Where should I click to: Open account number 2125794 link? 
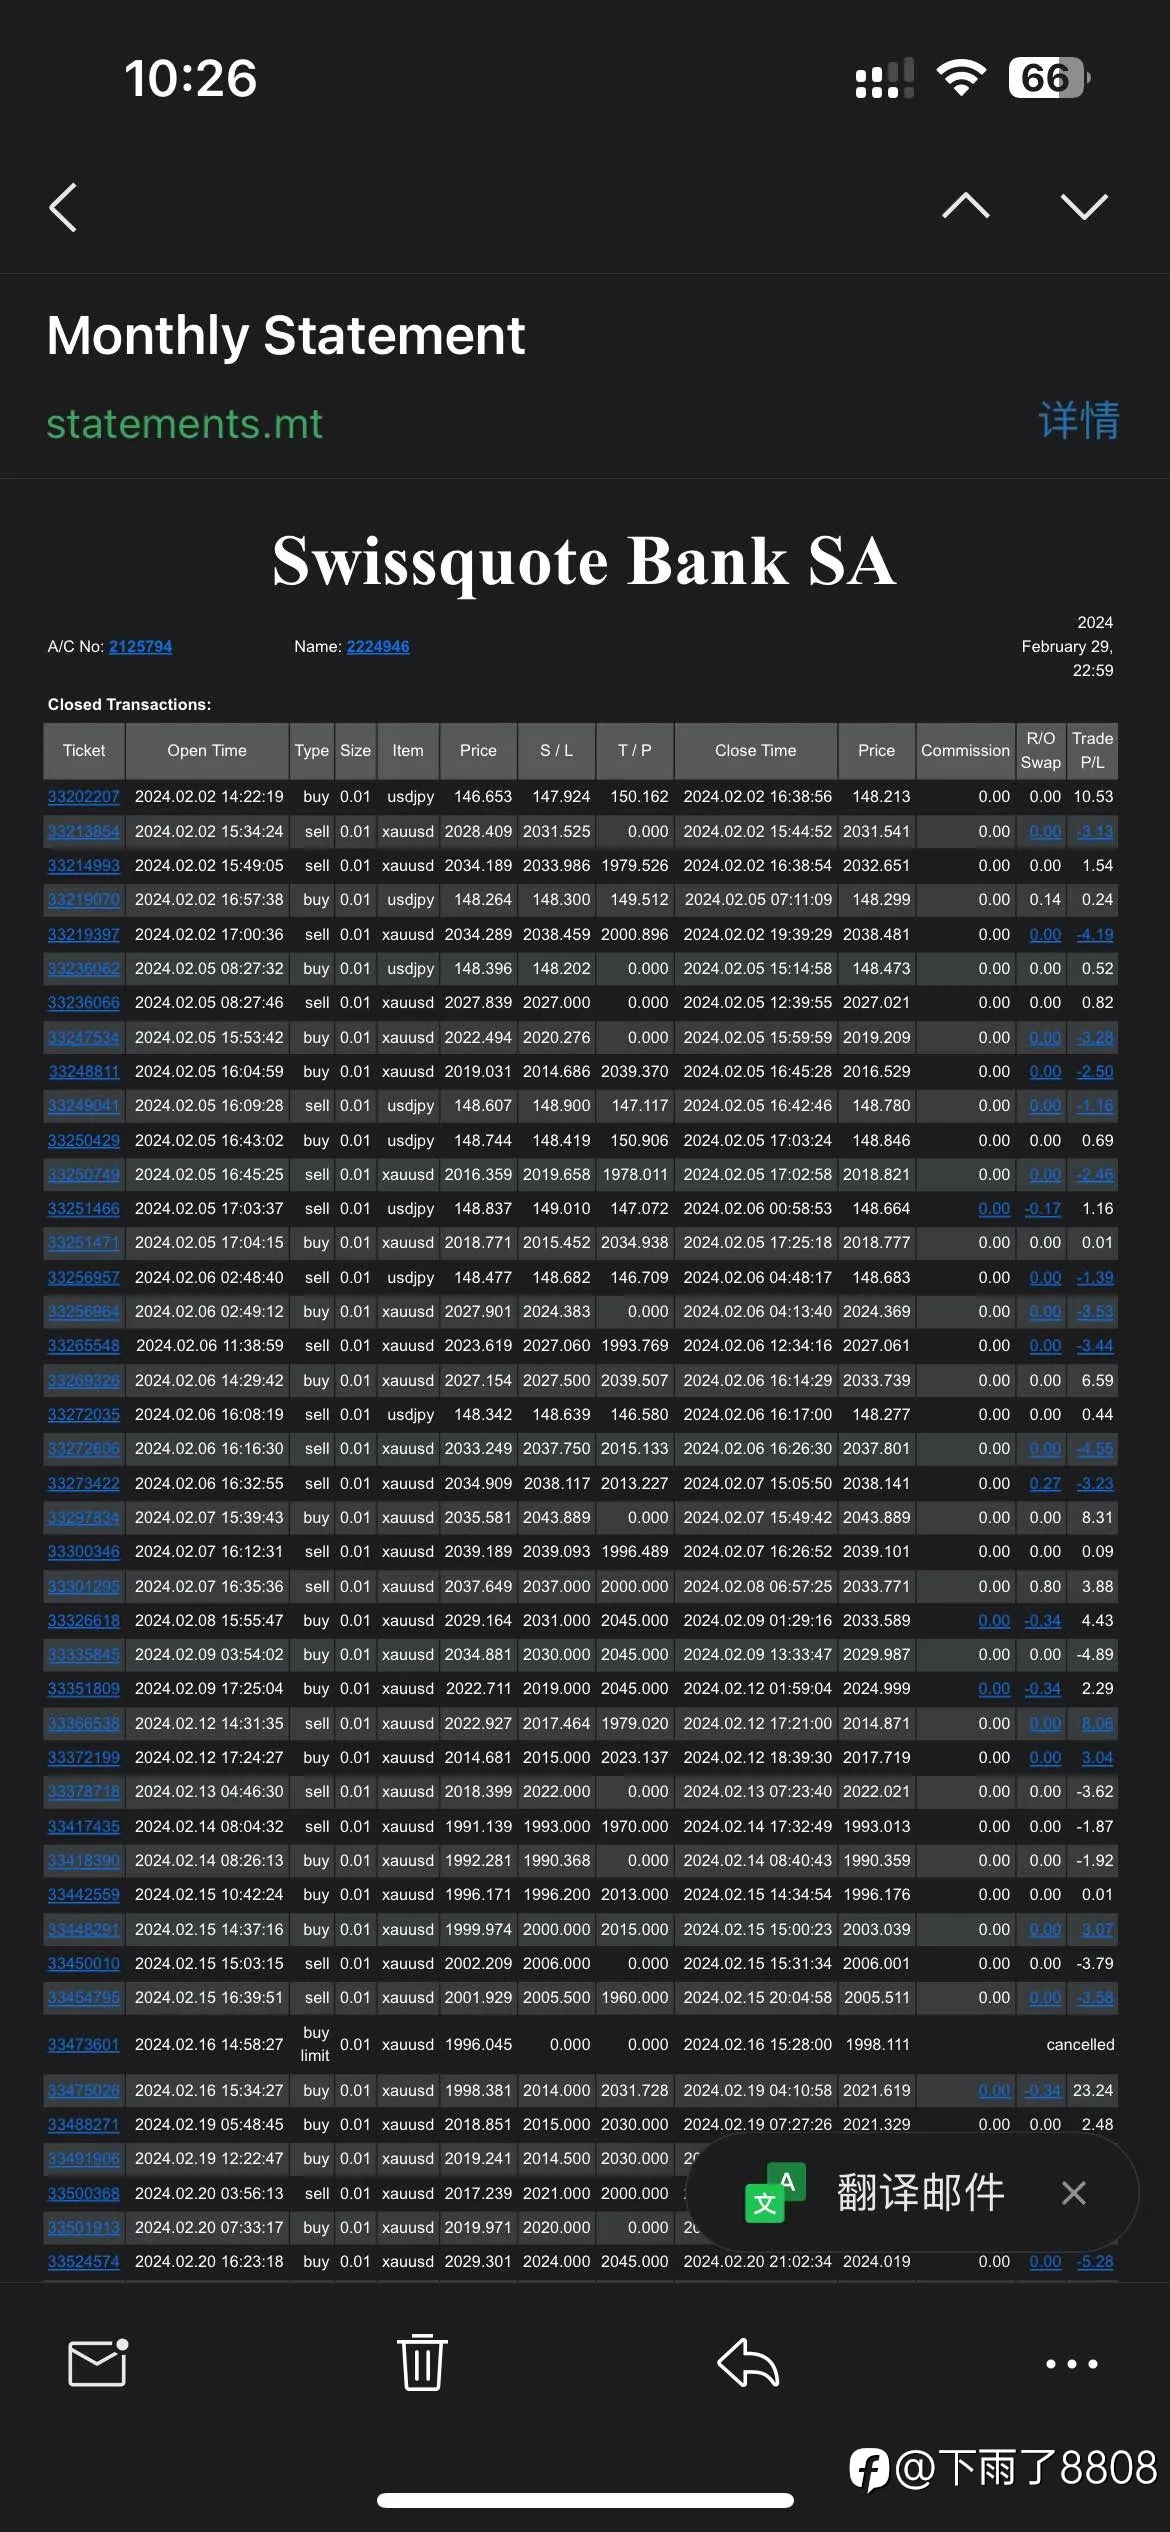tap(140, 647)
